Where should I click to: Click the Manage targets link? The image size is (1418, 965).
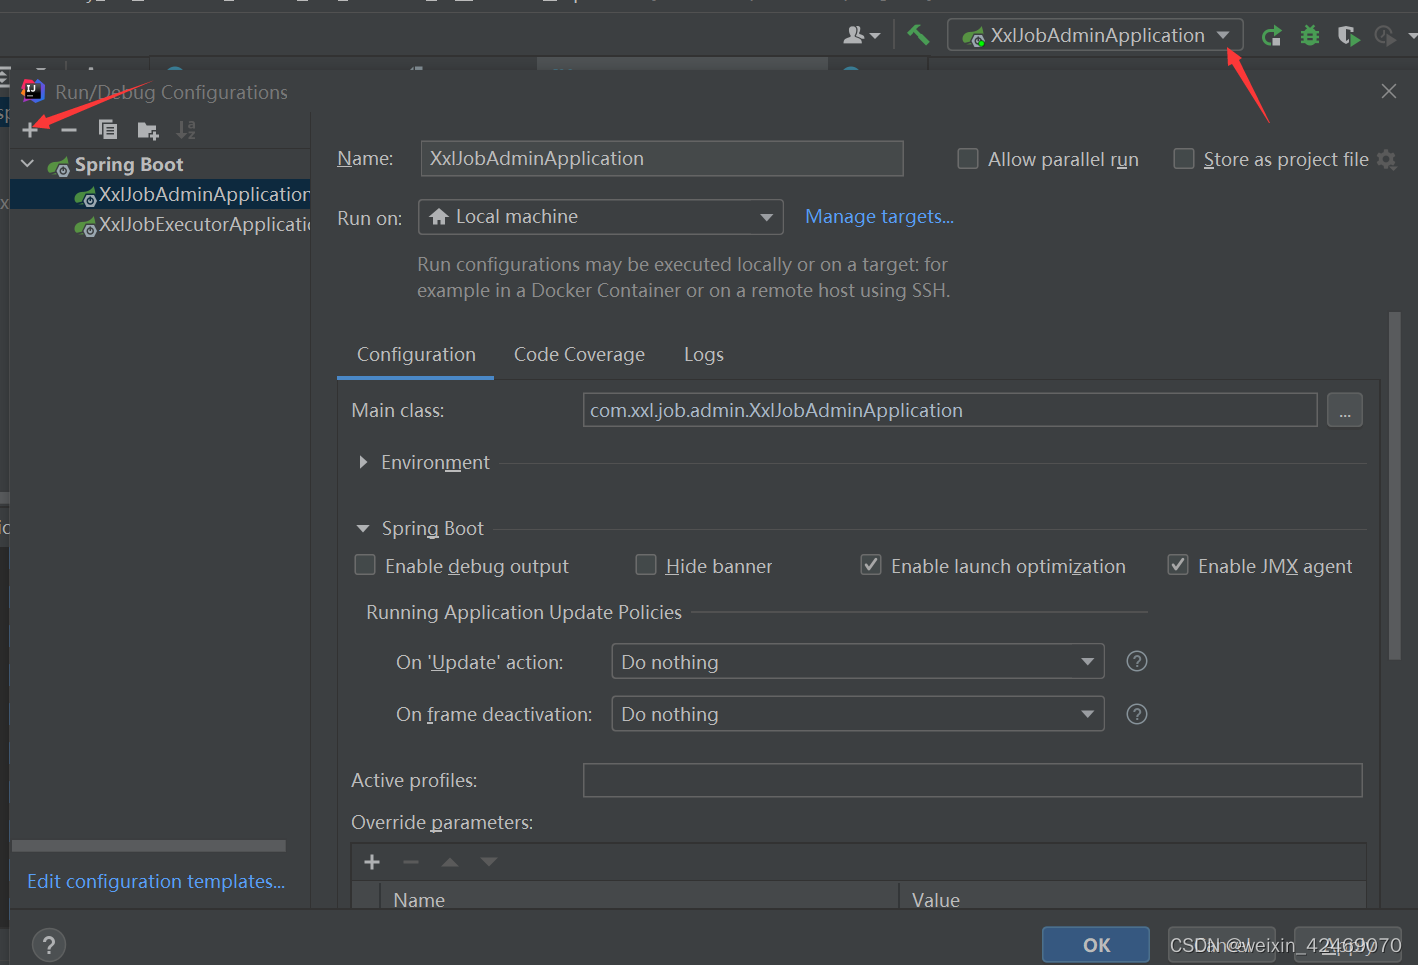[x=880, y=217]
